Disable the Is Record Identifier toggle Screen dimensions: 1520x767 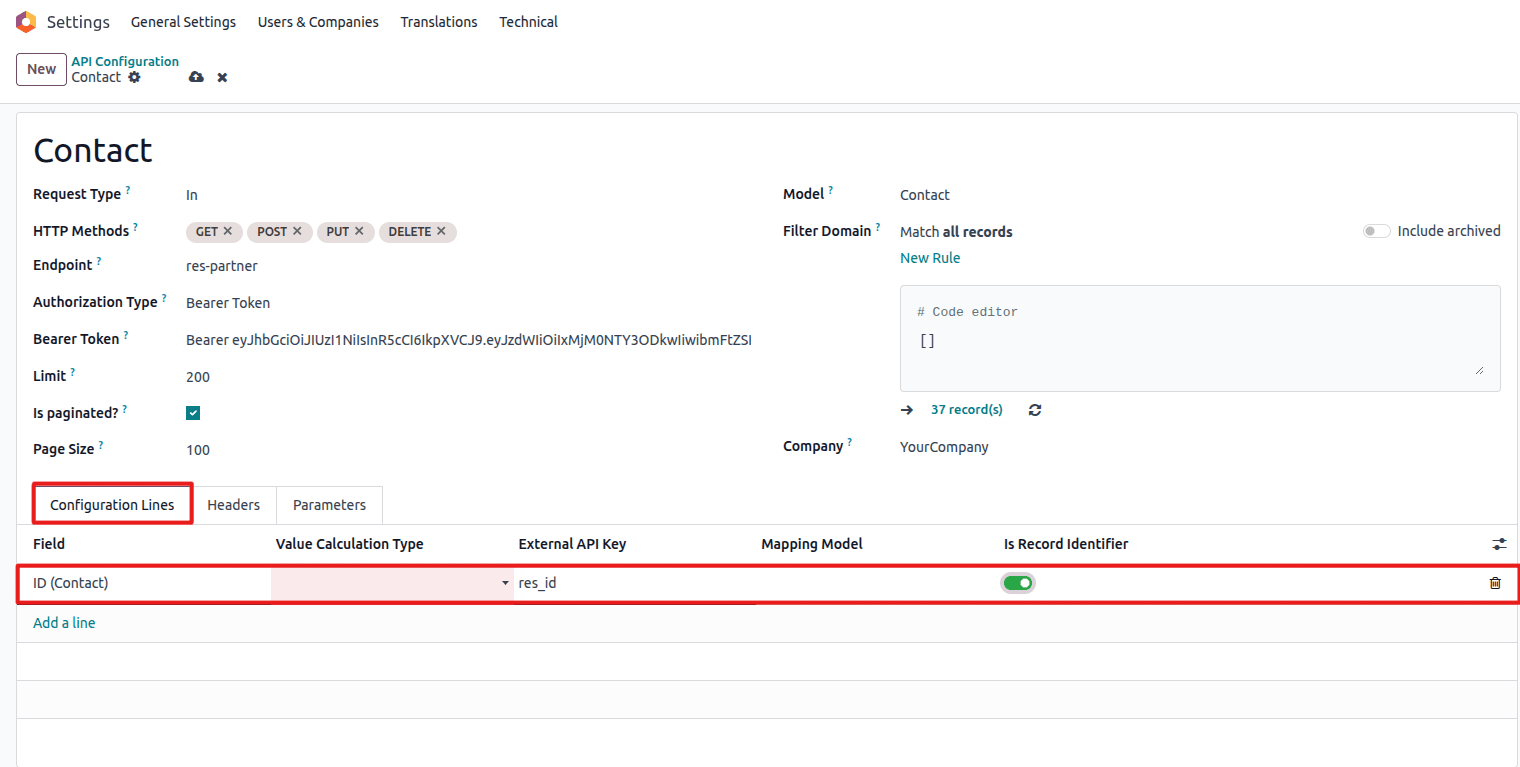tap(1018, 583)
